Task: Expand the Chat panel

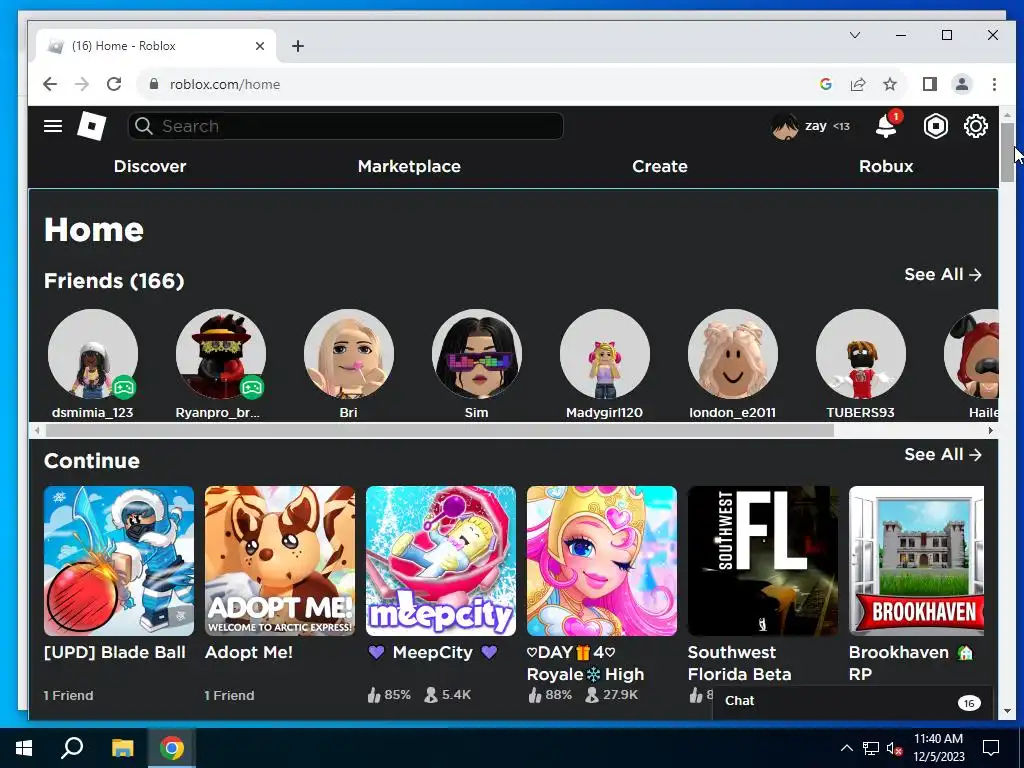Action: point(853,701)
